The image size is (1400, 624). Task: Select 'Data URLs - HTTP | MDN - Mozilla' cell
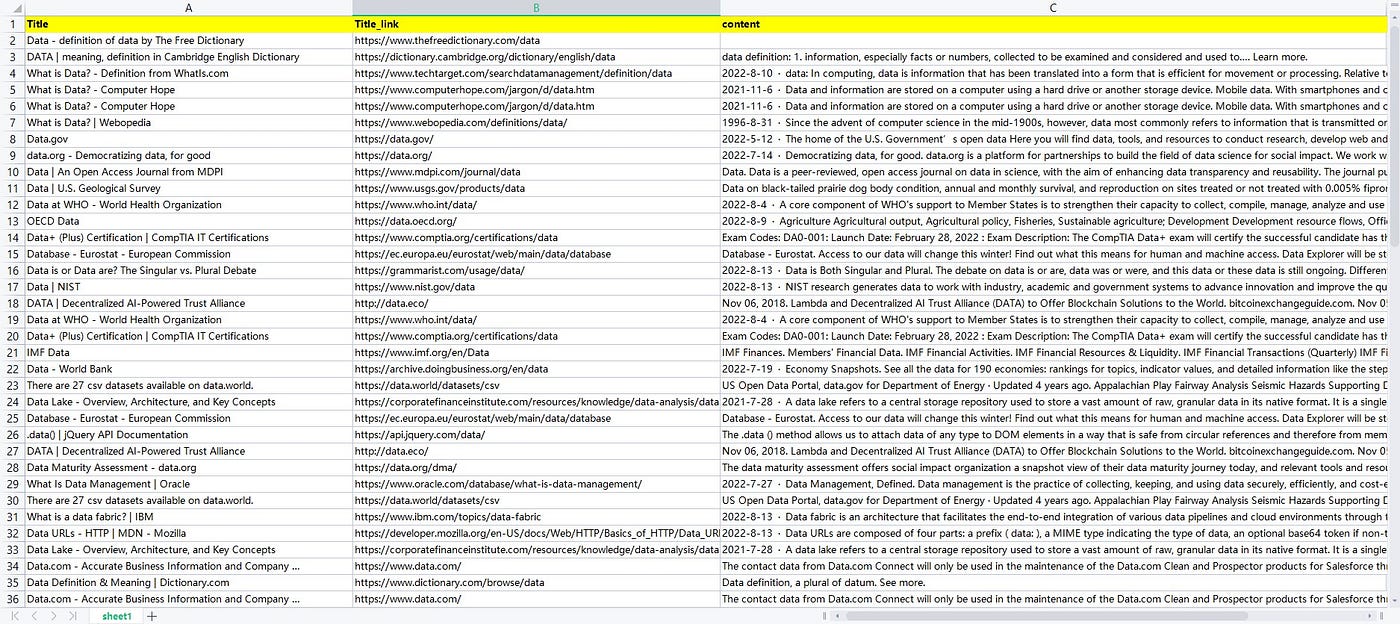point(189,533)
